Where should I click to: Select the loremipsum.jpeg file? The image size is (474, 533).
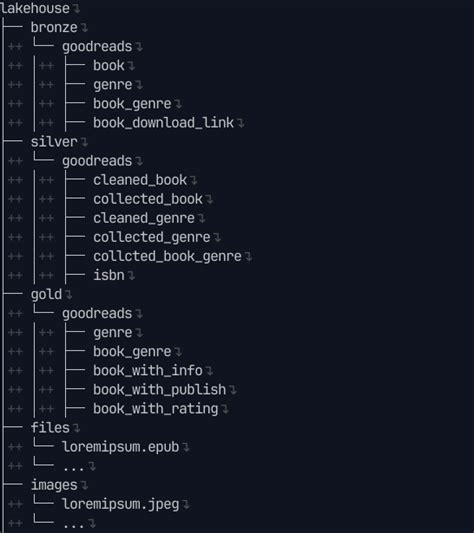pyautogui.click(x=120, y=504)
